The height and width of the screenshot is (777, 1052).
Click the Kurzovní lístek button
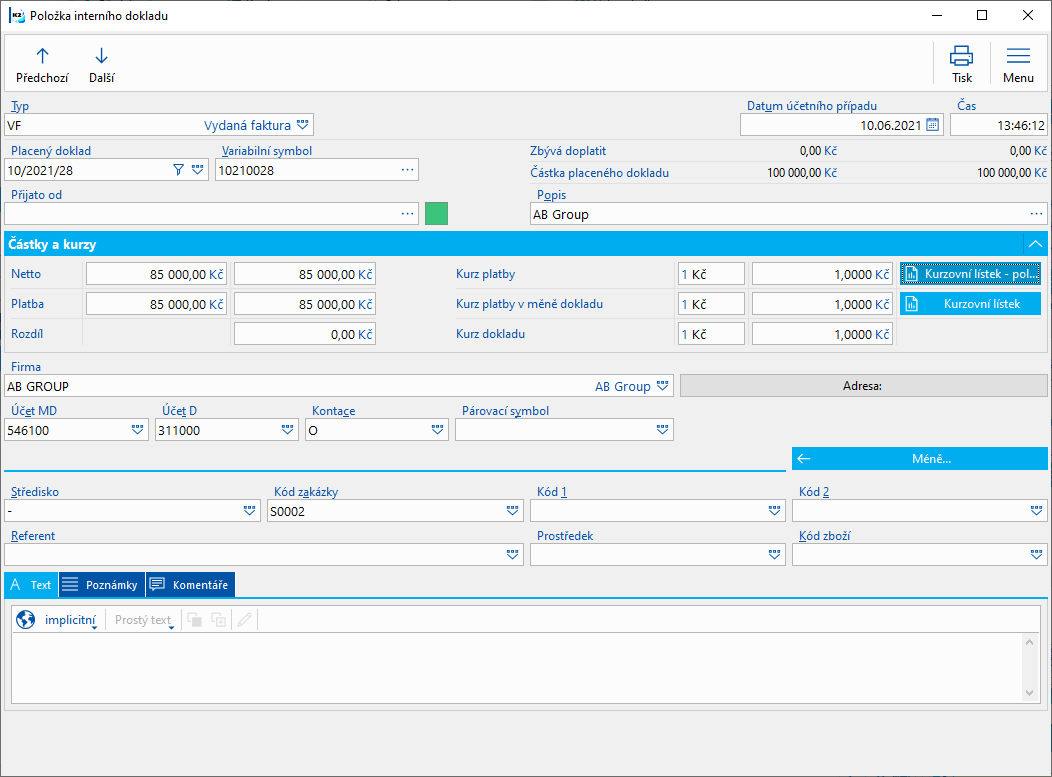coord(969,304)
